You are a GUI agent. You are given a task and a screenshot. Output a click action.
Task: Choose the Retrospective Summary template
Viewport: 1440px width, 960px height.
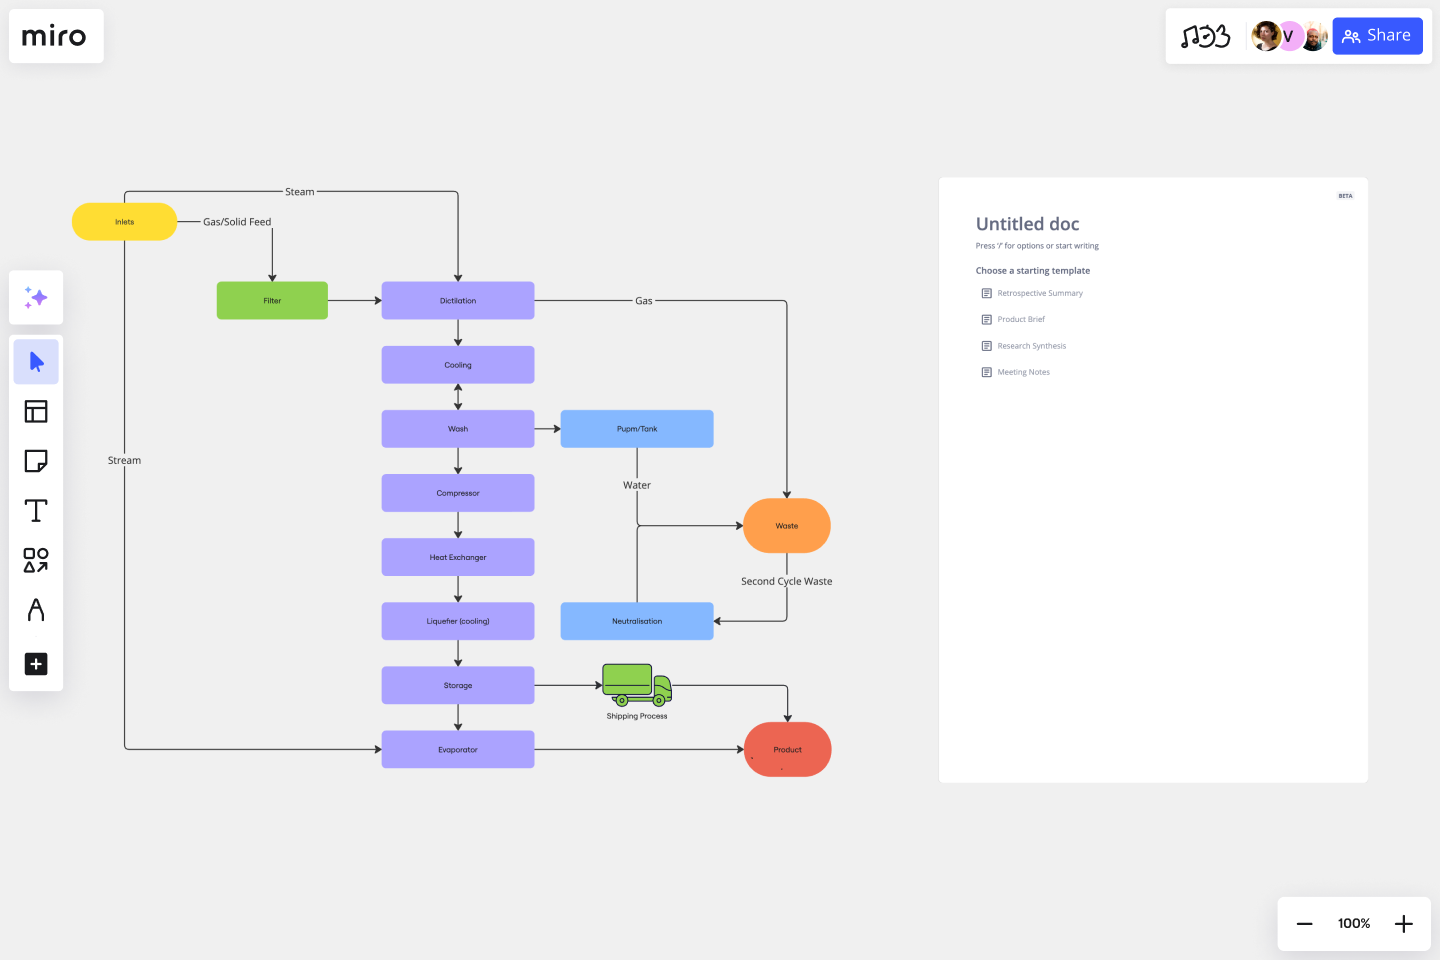tap(1039, 294)
